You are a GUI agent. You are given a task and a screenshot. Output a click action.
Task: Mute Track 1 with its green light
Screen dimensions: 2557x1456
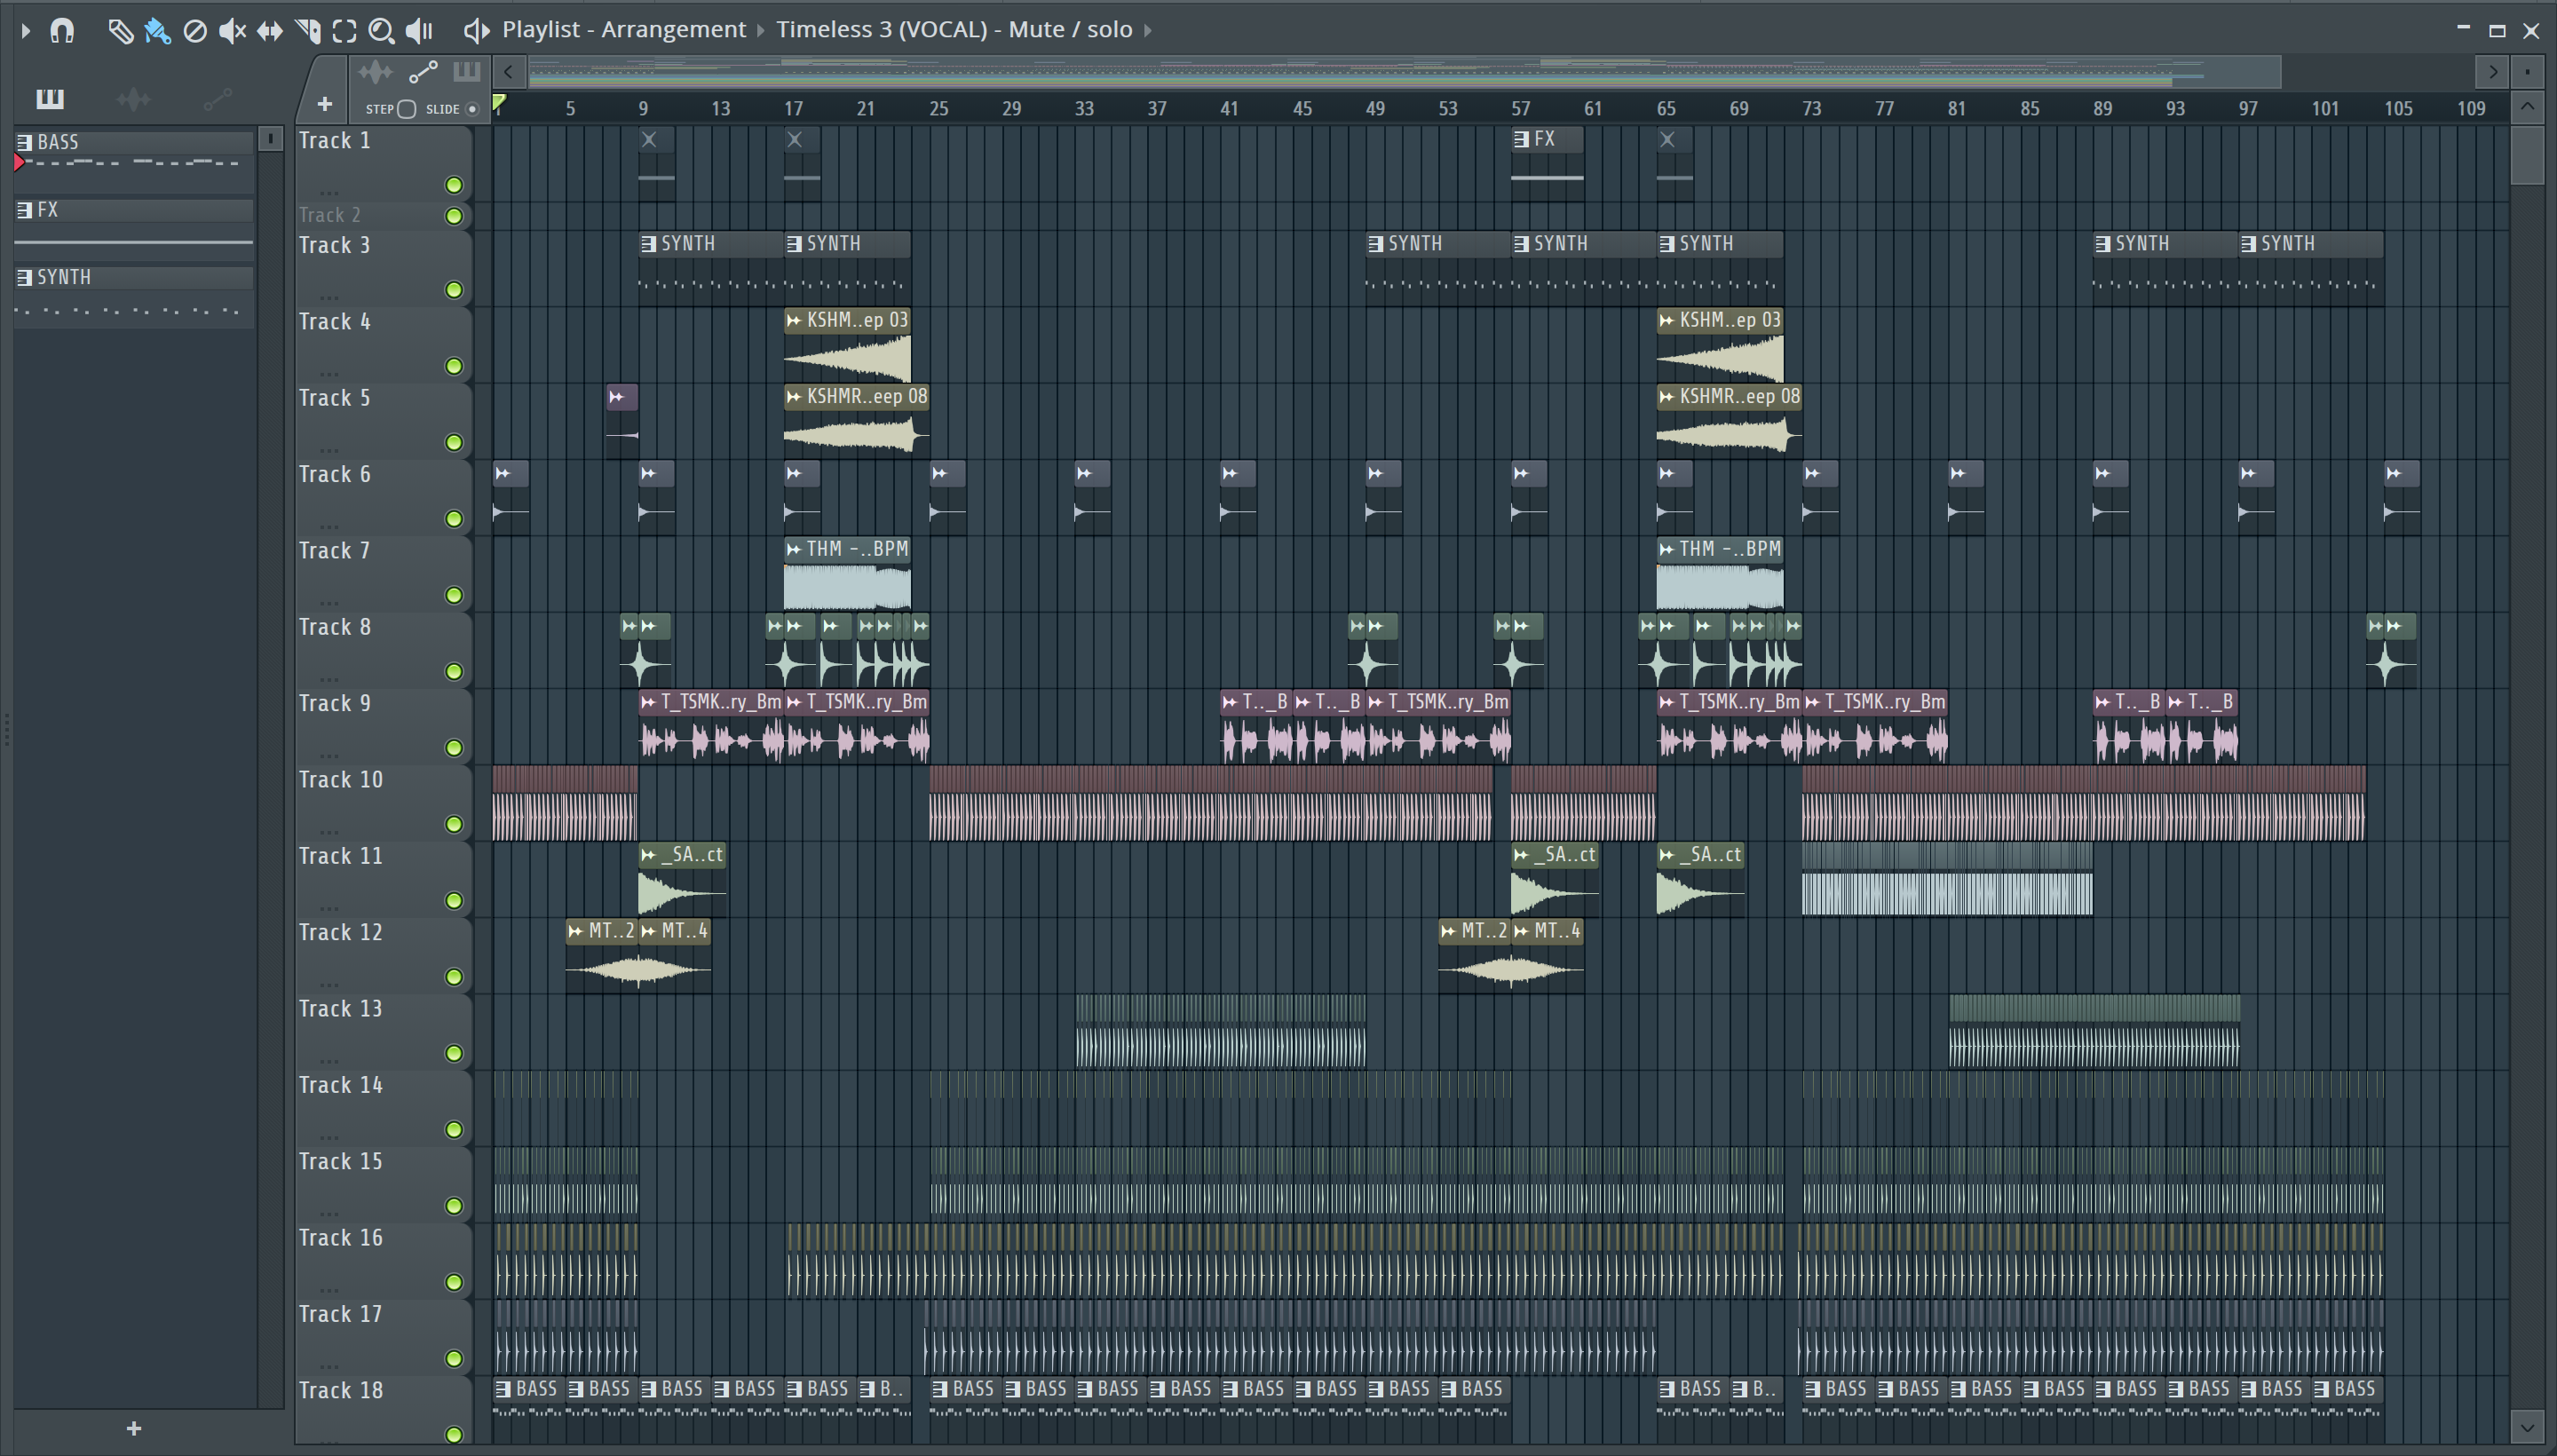click(454, 185)
